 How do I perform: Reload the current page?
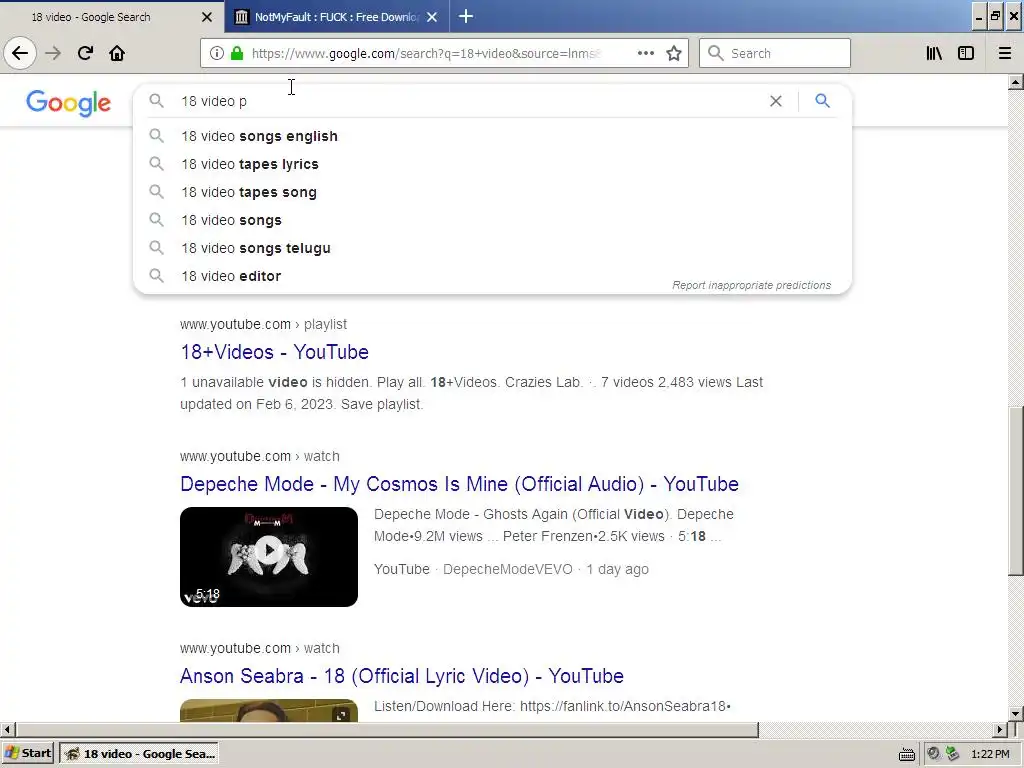(85, 53)
